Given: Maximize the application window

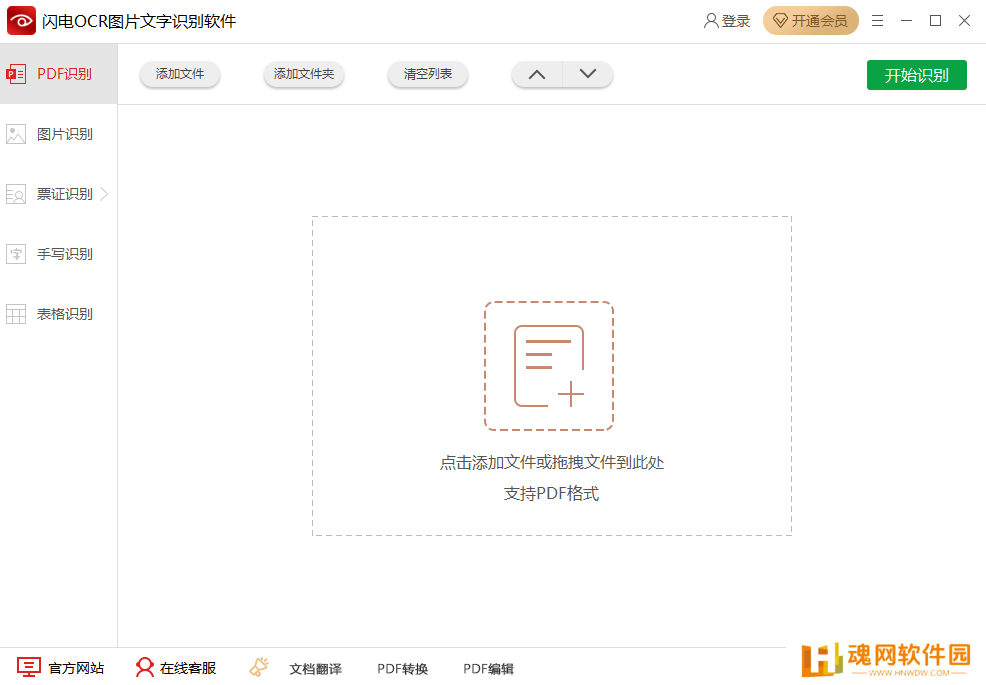Looking at the screenshot, I should (935, 21).
